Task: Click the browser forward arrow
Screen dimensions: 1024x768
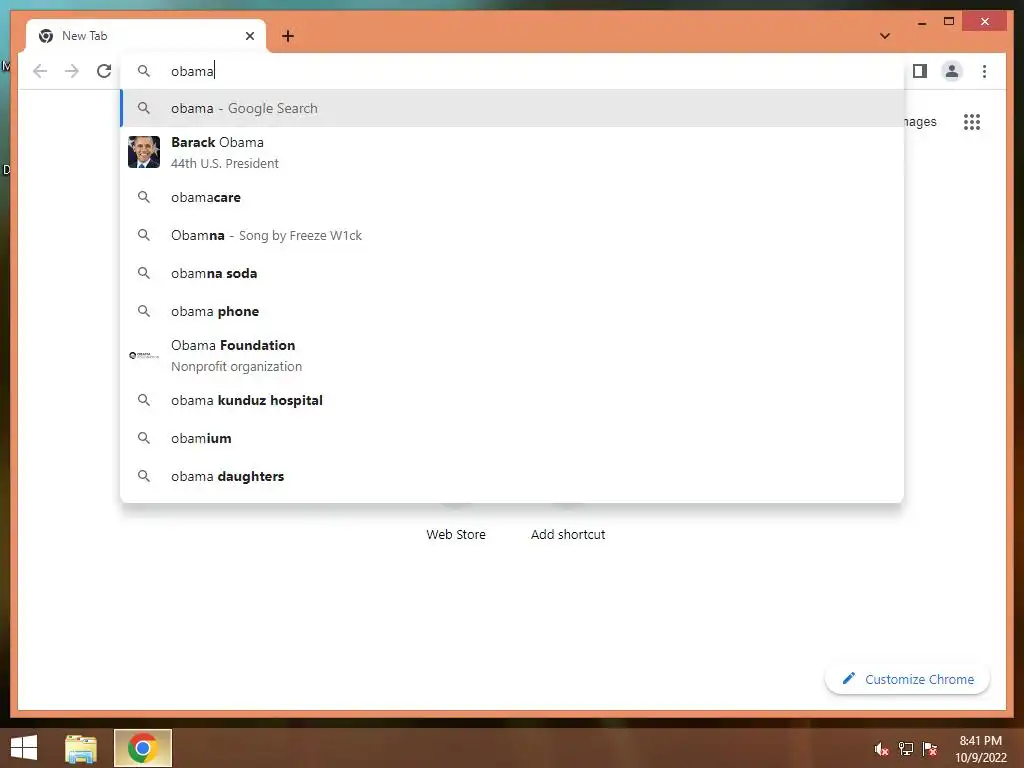Action: click(x=72, y=71)
